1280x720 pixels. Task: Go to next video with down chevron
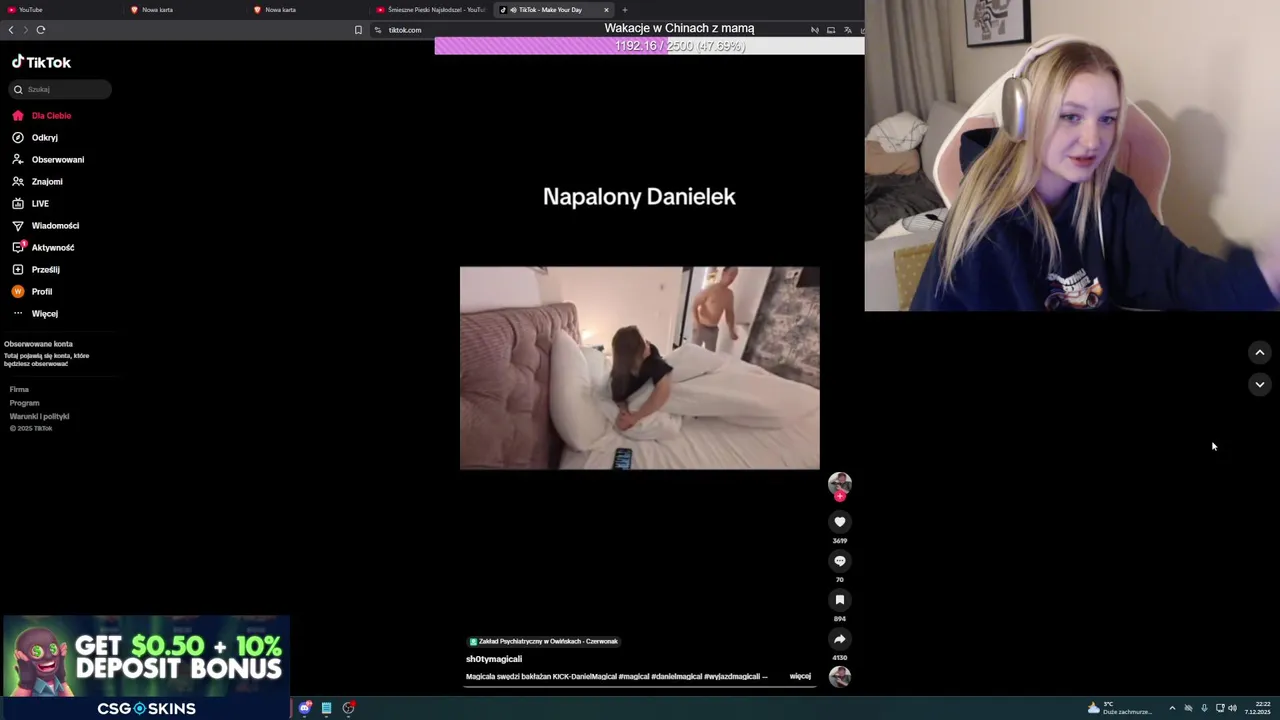(x=1260, y=385)
